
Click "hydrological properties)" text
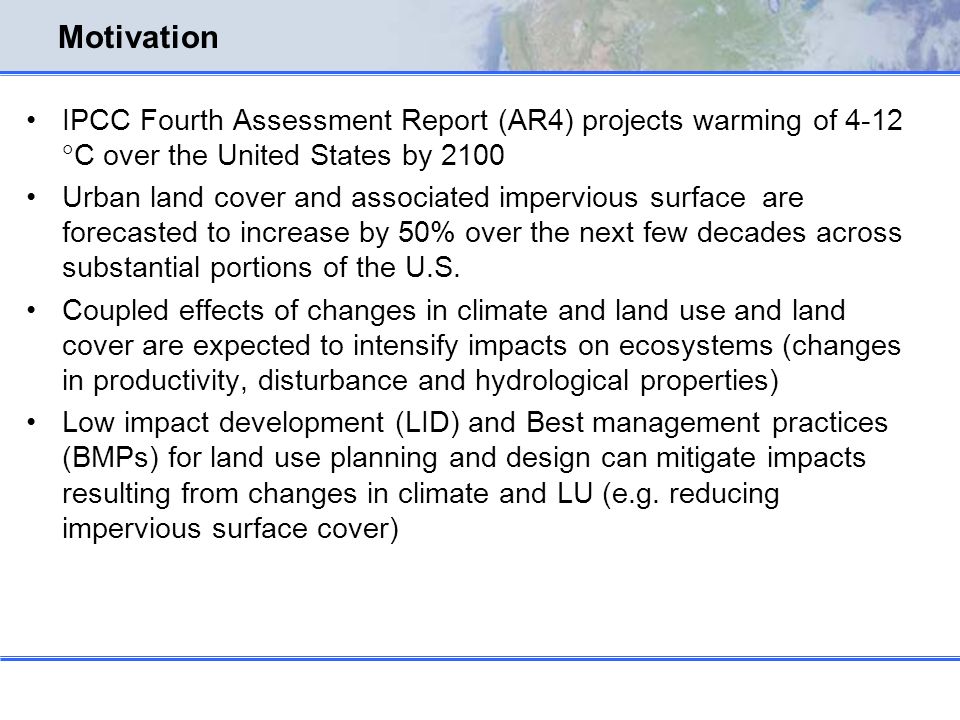pos(627,381)
